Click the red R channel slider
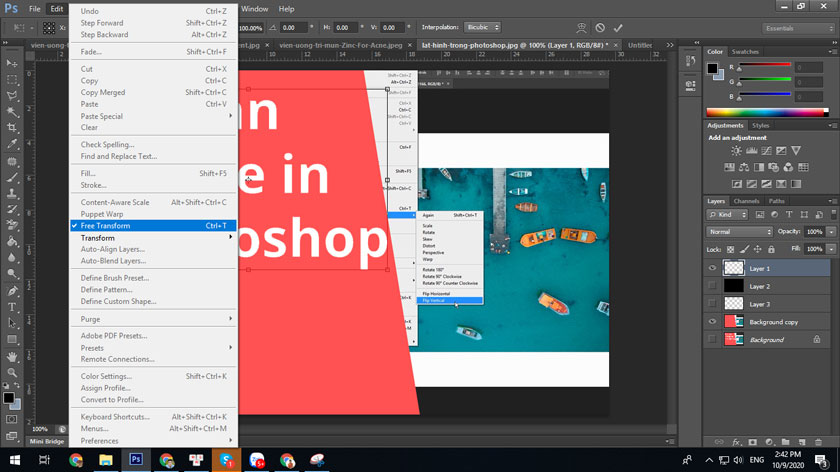 tap(764, 64)
